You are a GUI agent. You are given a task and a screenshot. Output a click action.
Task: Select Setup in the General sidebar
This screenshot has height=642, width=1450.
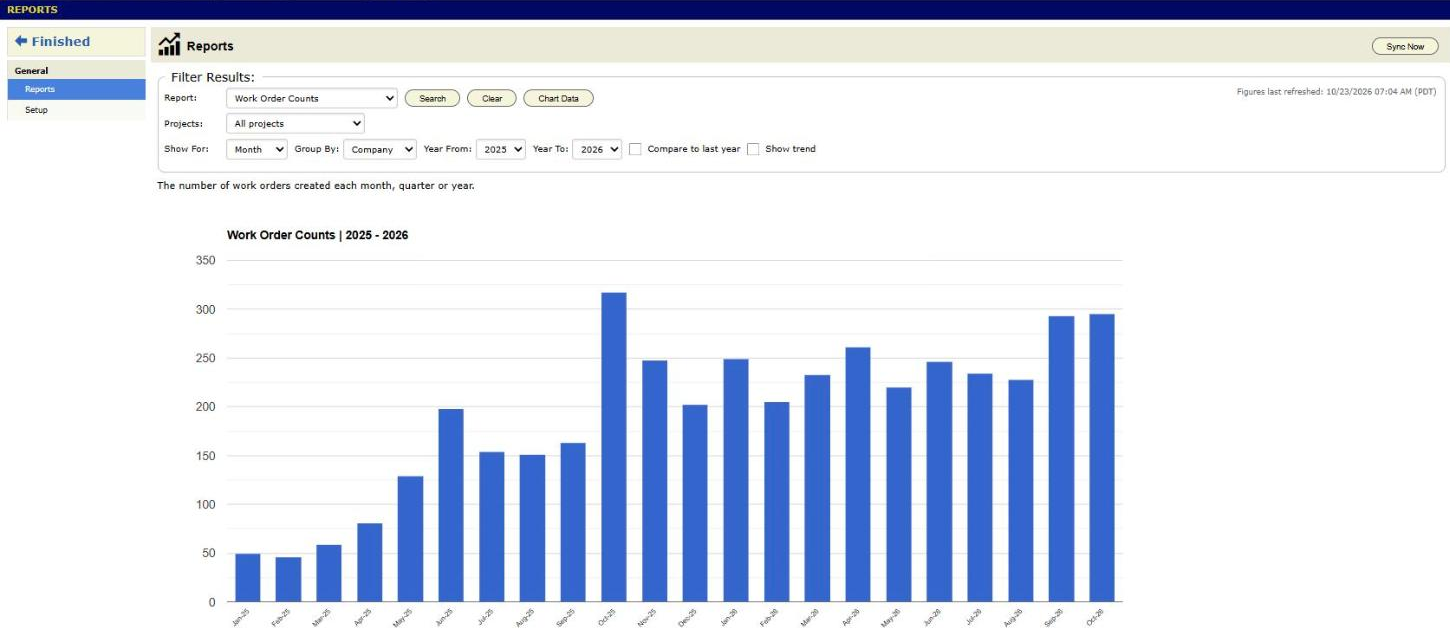(76, 110)
